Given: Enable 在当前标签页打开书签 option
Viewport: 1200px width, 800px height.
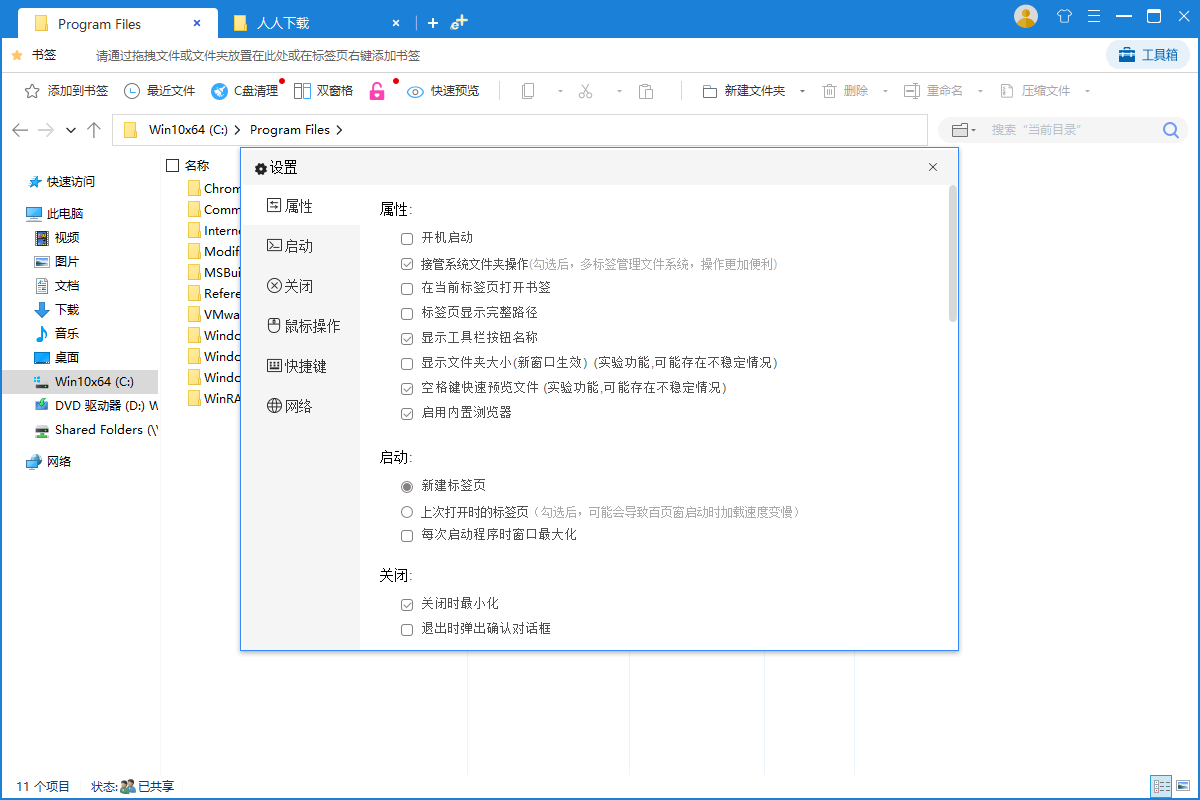Looking at the screenshot, I should coord(407,288).
